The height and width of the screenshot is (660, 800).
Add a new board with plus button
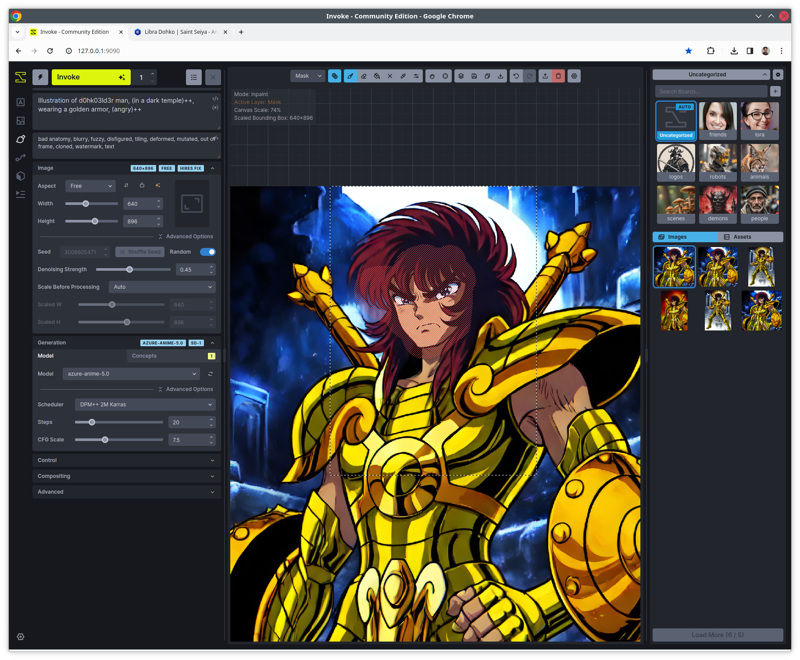775,91
